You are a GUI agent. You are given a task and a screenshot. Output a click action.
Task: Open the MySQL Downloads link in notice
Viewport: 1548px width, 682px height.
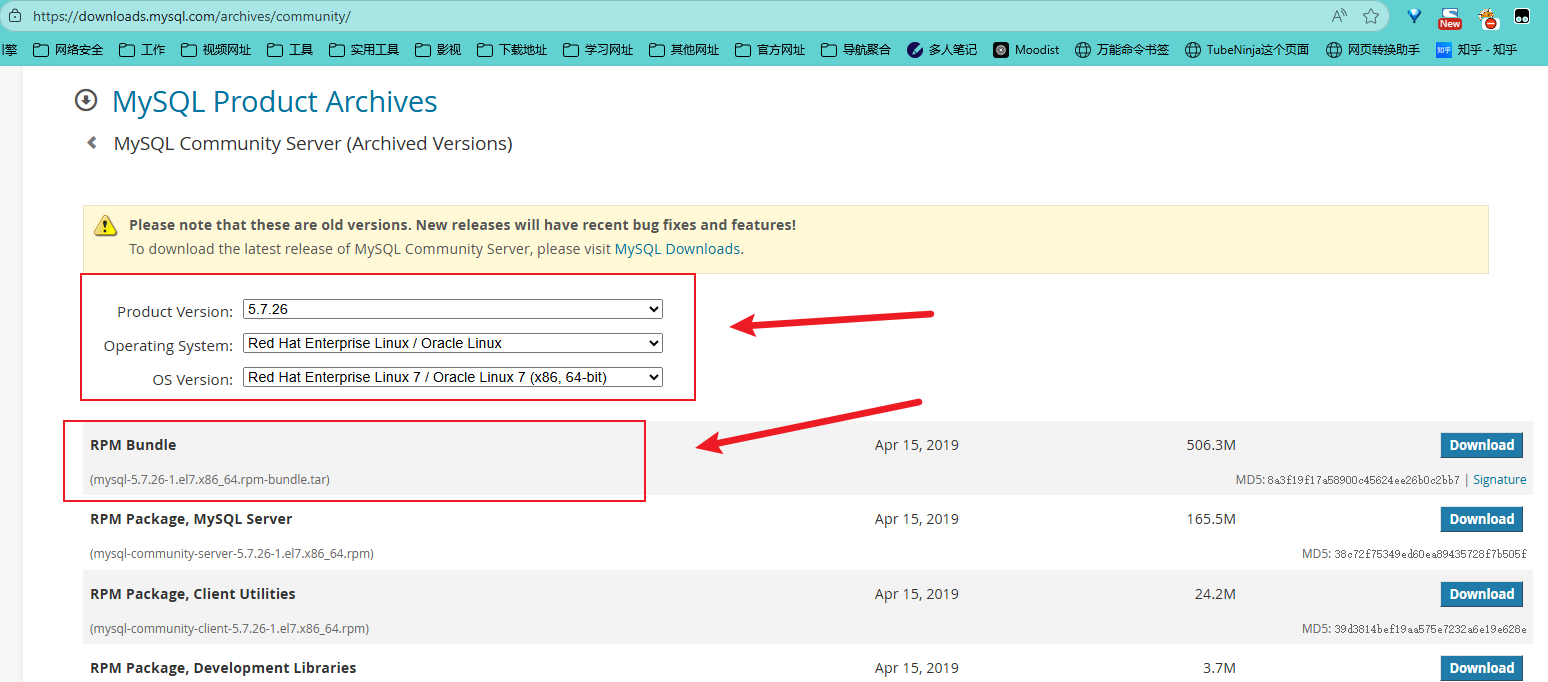(x=677, y=249)
